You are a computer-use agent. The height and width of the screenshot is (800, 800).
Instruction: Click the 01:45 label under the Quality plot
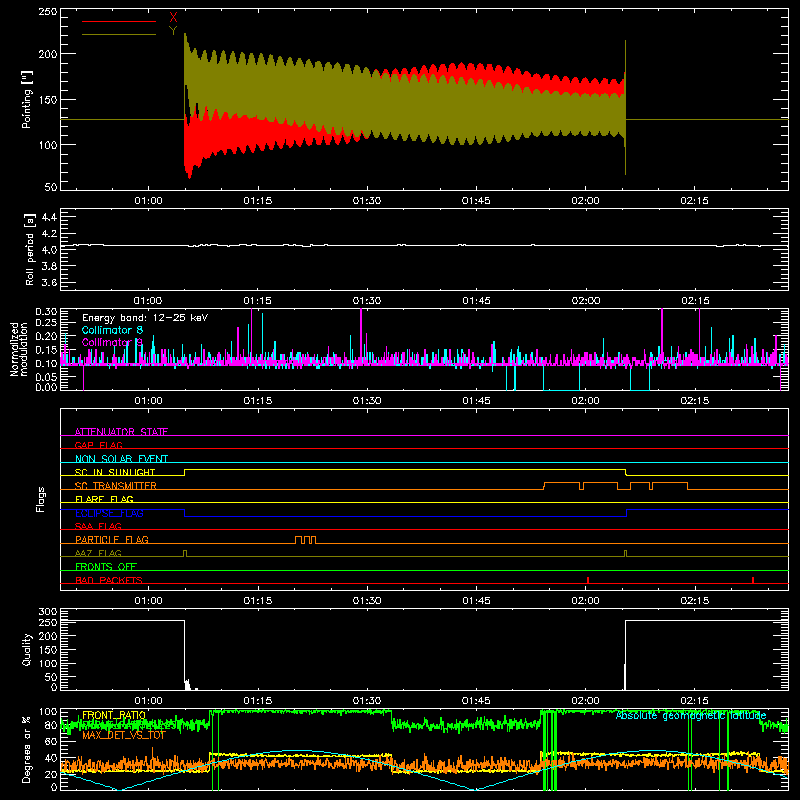tap(476, 701)
